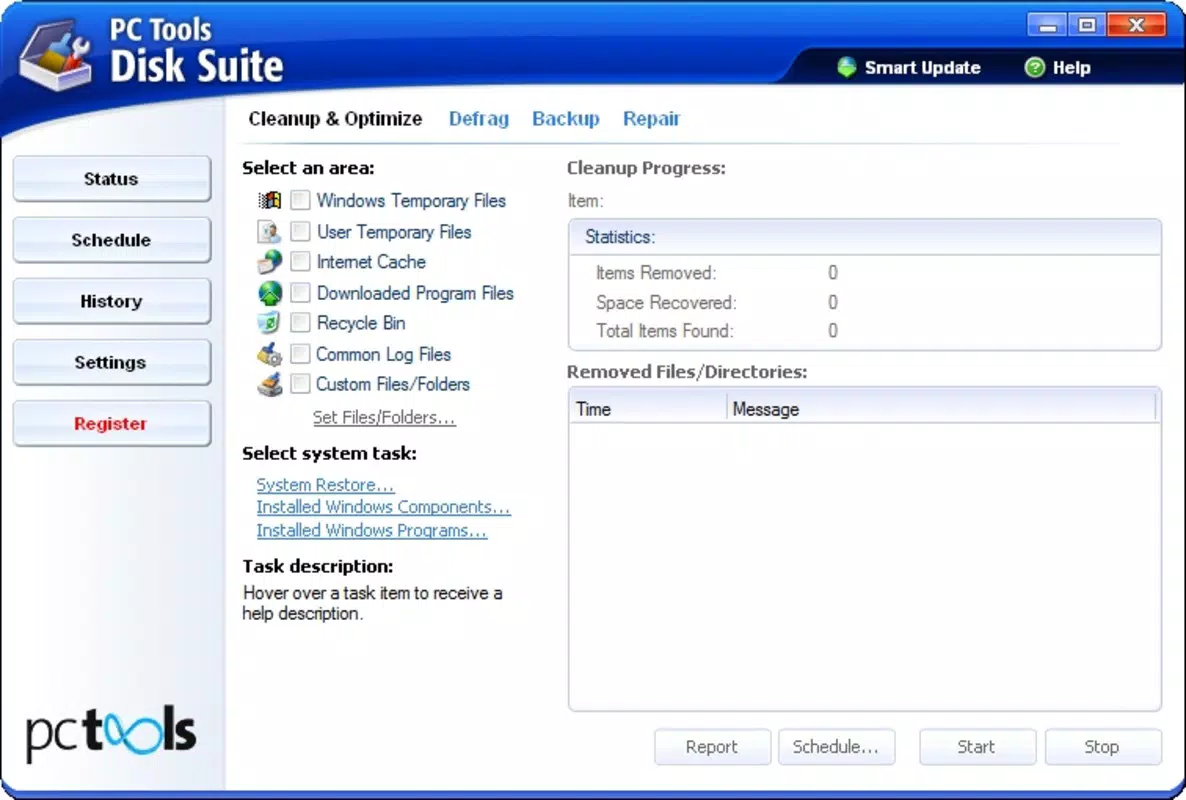Enable Windows Temporary Files checkbox
This screenshot has height=800, width=1186.
coord(300,200)
